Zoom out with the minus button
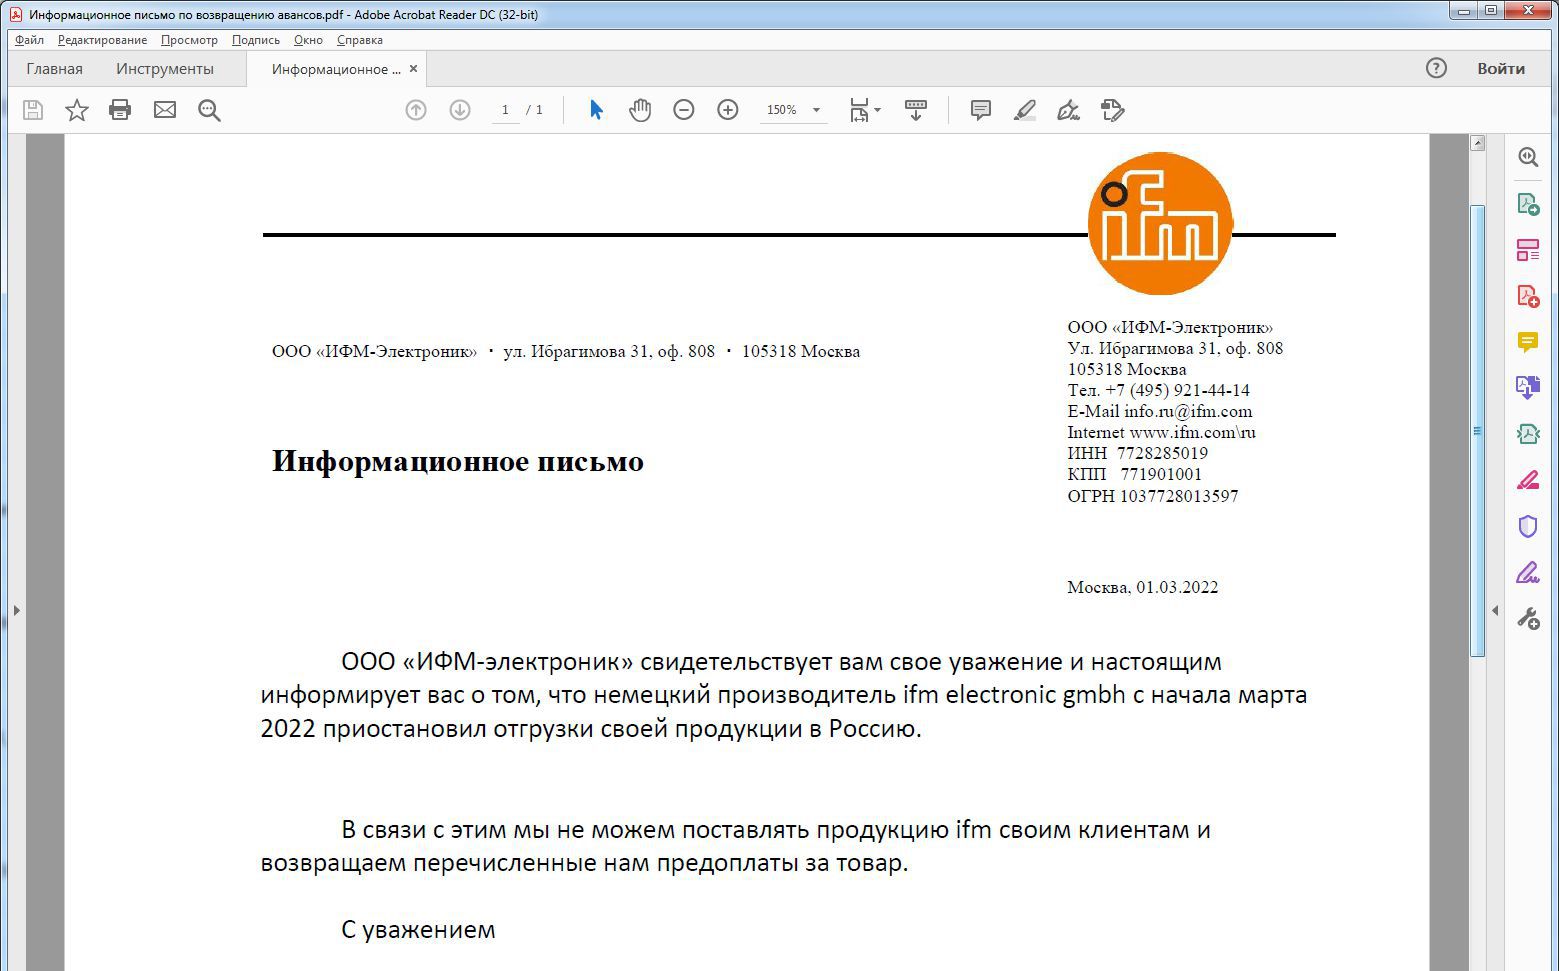Viewport: 1559px width, 971px height. 684,110
